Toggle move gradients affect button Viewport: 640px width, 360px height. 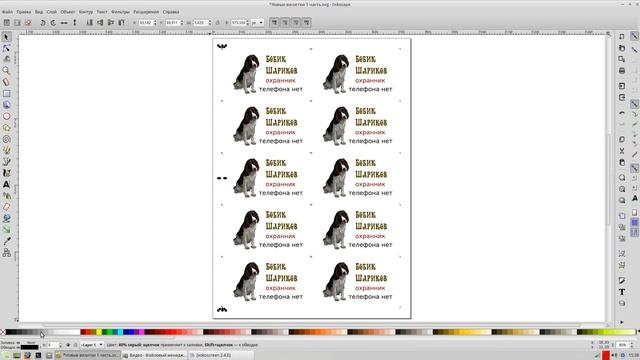click(296, 22)
